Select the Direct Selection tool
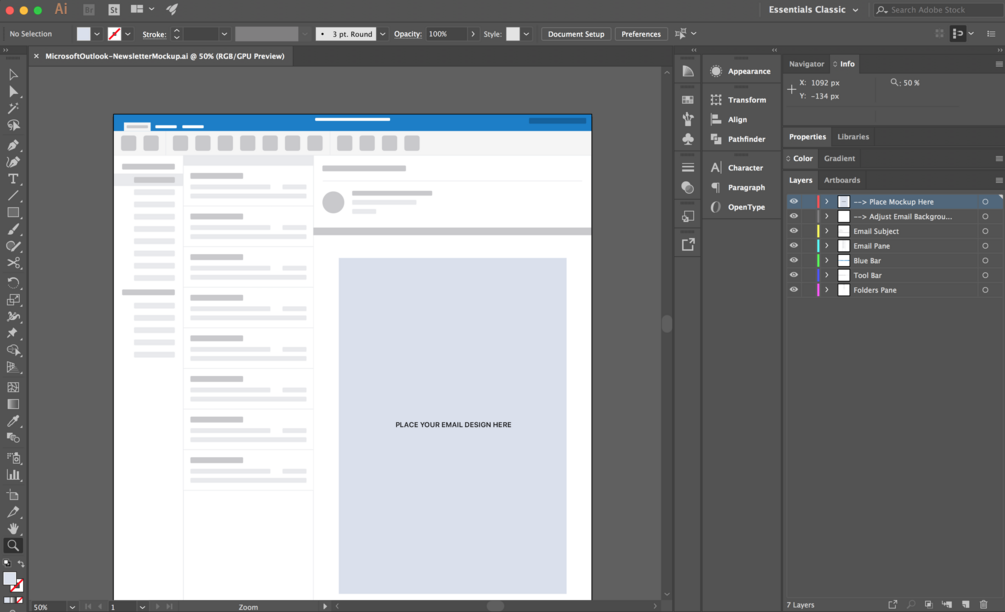Viewport: 1005px width, 612px height. tap(13, 92)
